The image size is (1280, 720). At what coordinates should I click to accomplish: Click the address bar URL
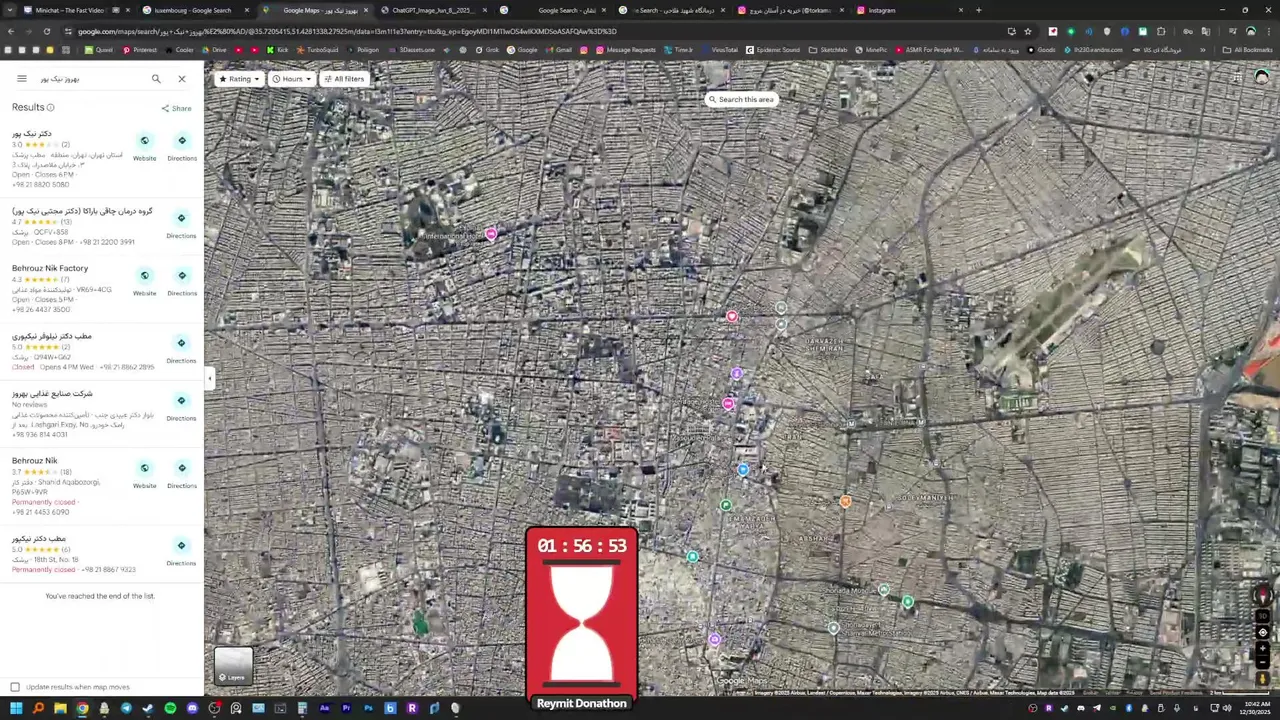pyautogui.click(x=346, y=31)
